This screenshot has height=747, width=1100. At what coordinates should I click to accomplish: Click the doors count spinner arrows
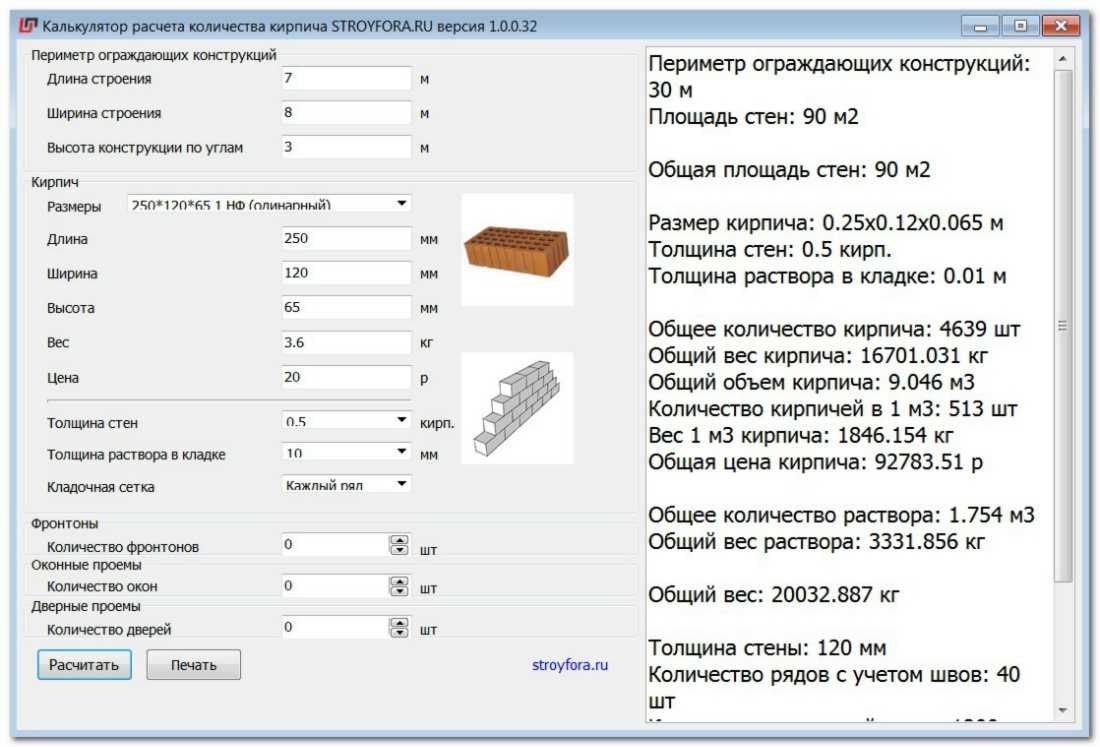[399, 628]
